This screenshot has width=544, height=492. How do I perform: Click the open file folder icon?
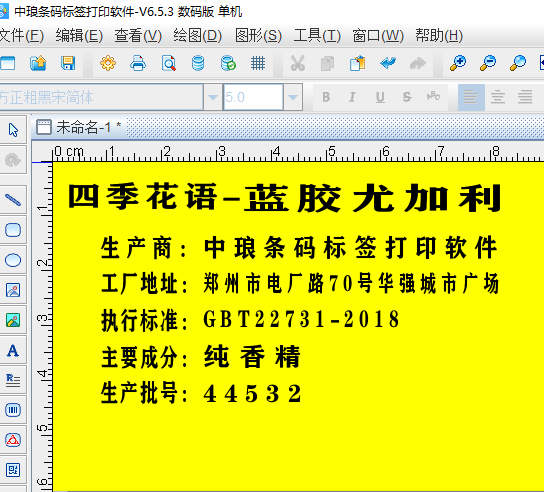[38, 63]
